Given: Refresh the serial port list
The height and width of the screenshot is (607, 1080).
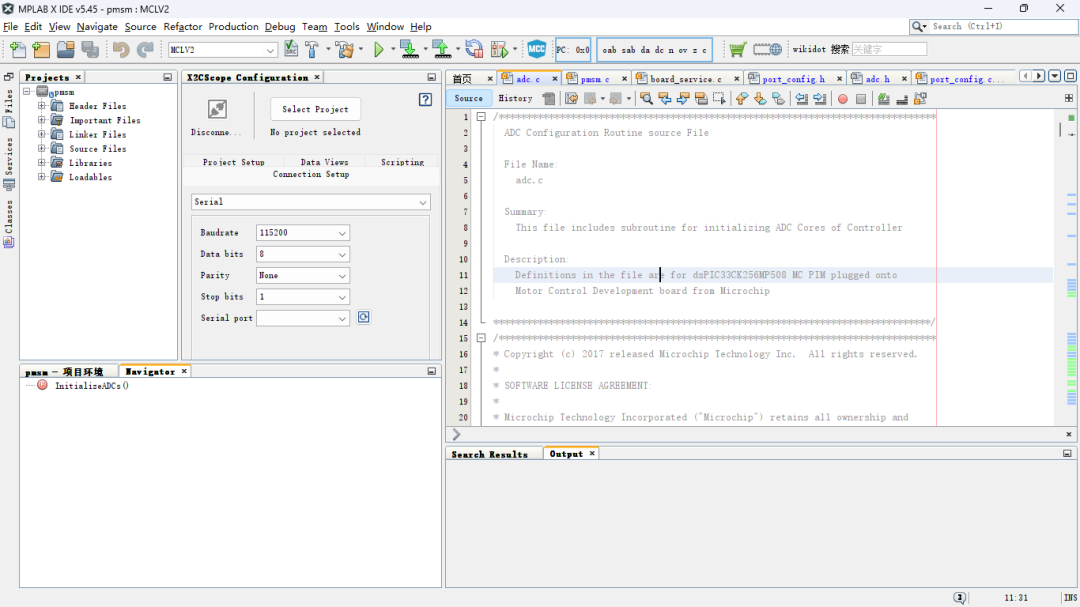Looking at the screenshot, I should pos(364,318).
